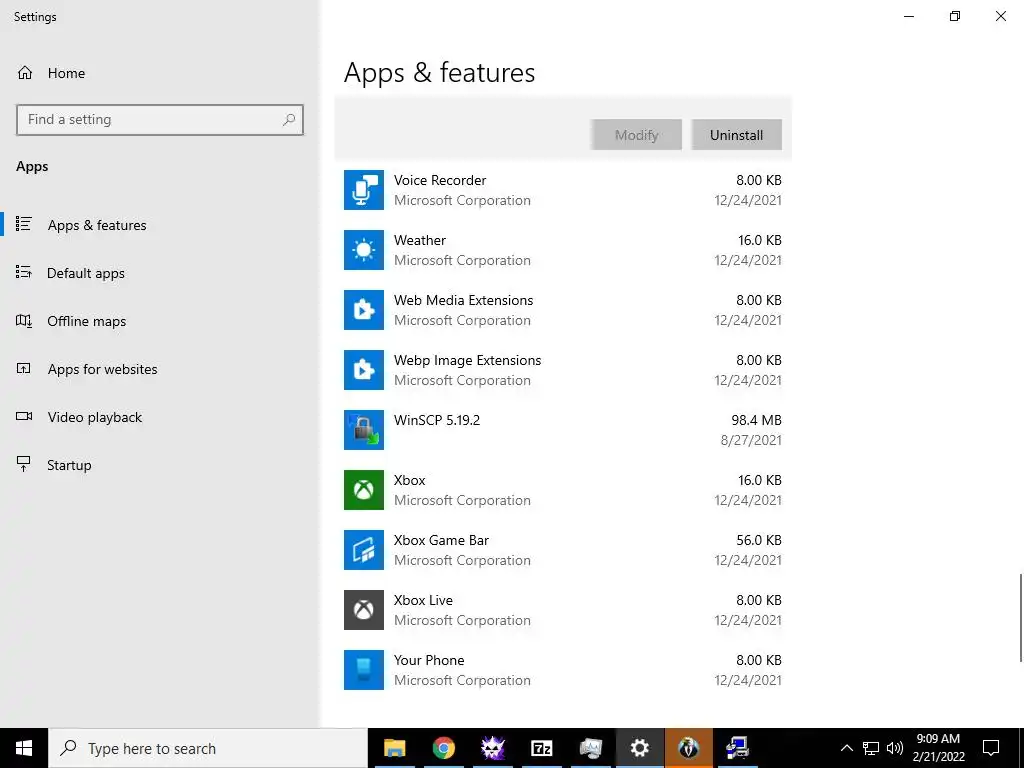The height and width of the screenshot is (768, 1024).
Task: Select WinSCP 5.19.2 entry
Action: point(563,430)
